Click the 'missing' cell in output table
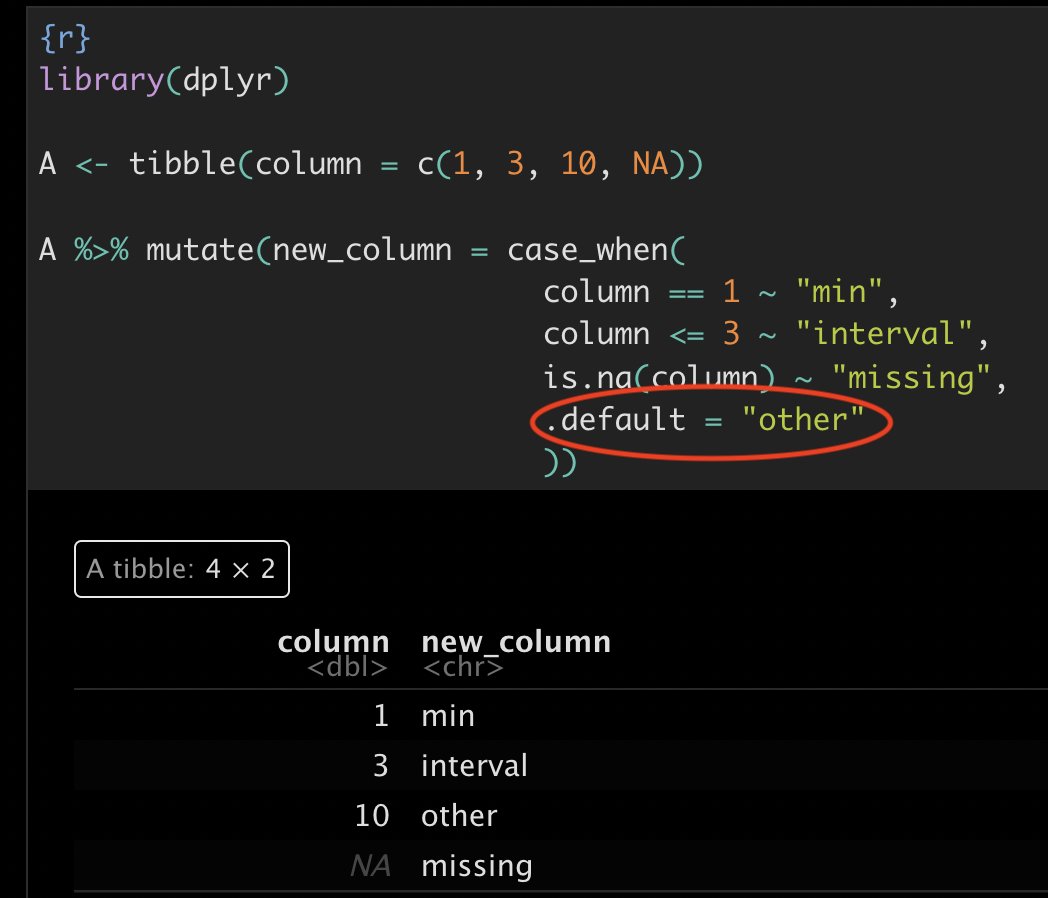1048x898 pixels. tap(477, 866)
